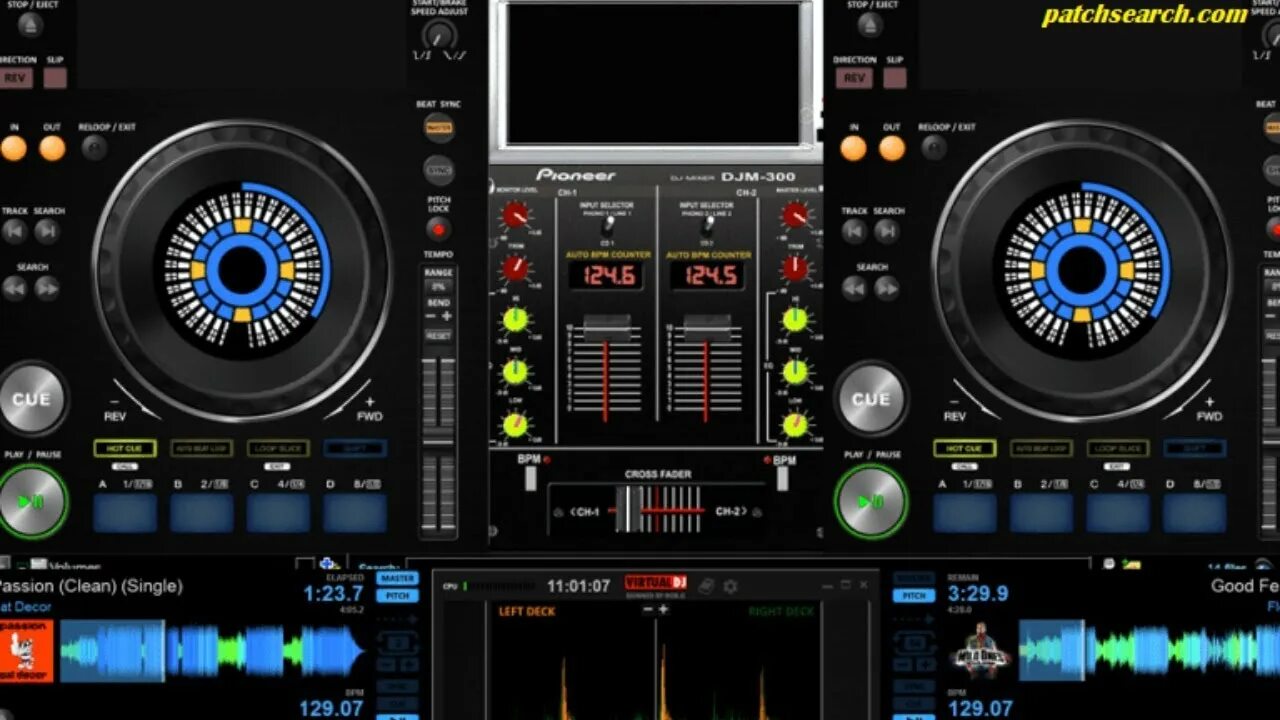Image resolution: width=1280 pixels, height=720 pixels.
Task: Click the CH-1 MID EQ knob
Action: [x=515, y=372]
